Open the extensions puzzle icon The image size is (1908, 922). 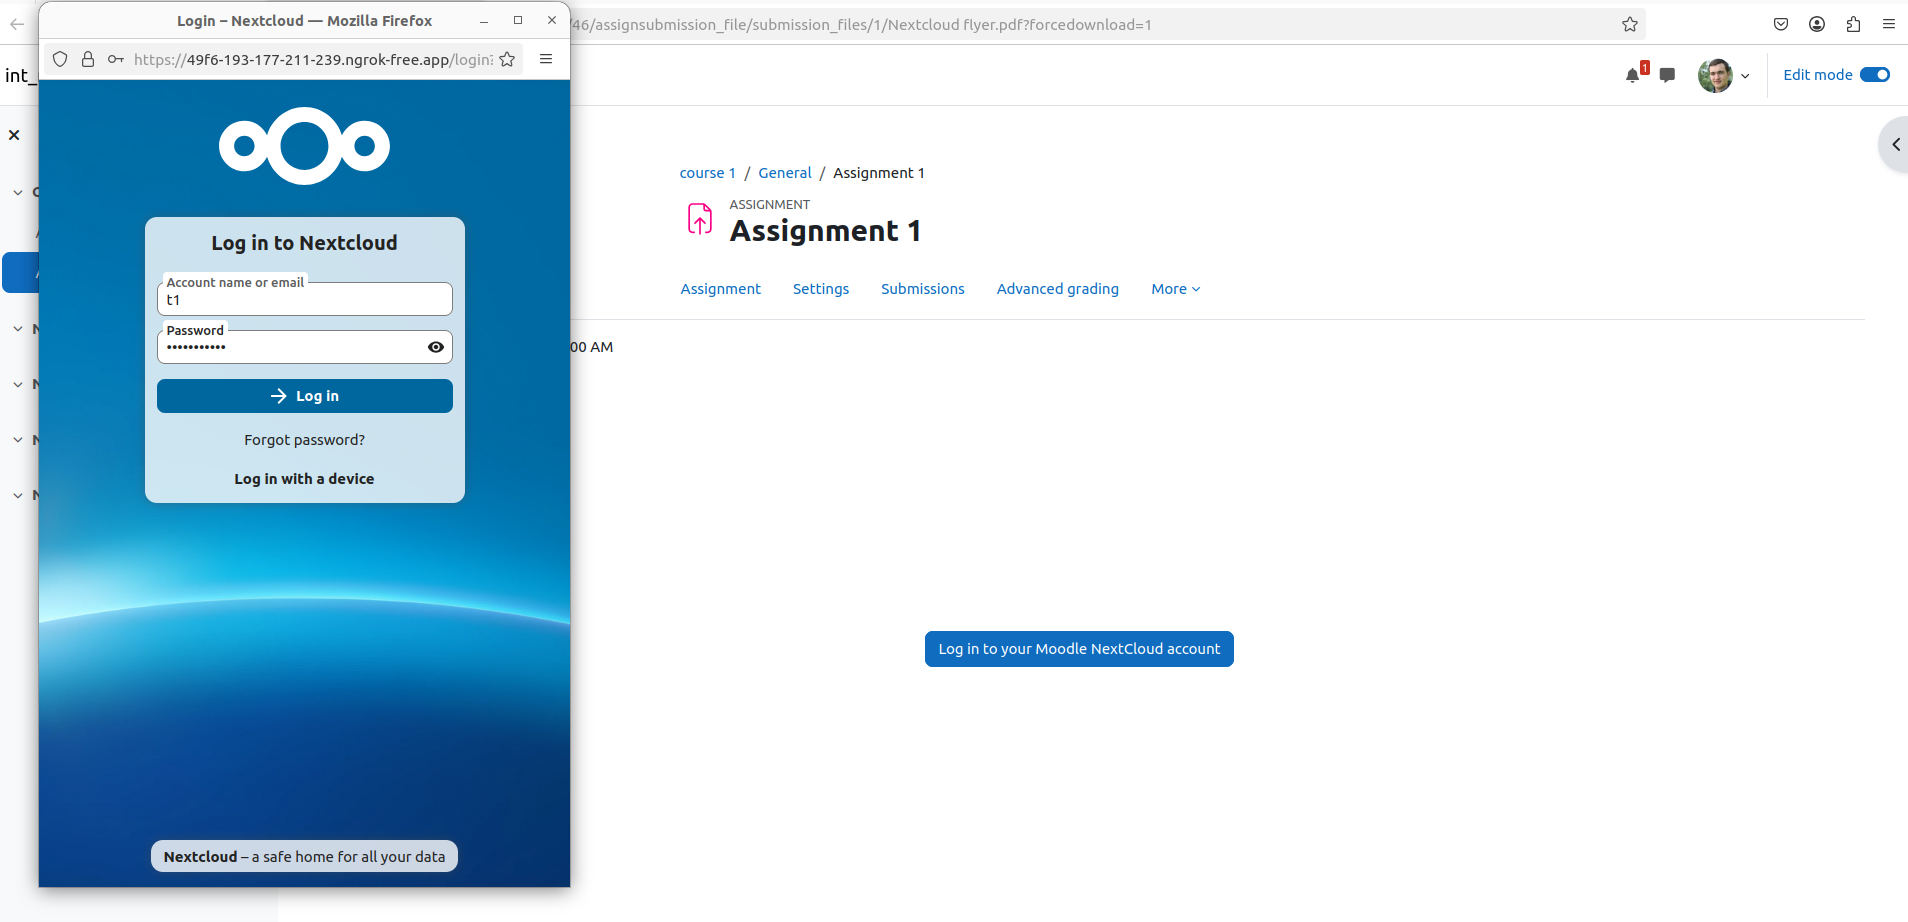tap(1853, 24)
